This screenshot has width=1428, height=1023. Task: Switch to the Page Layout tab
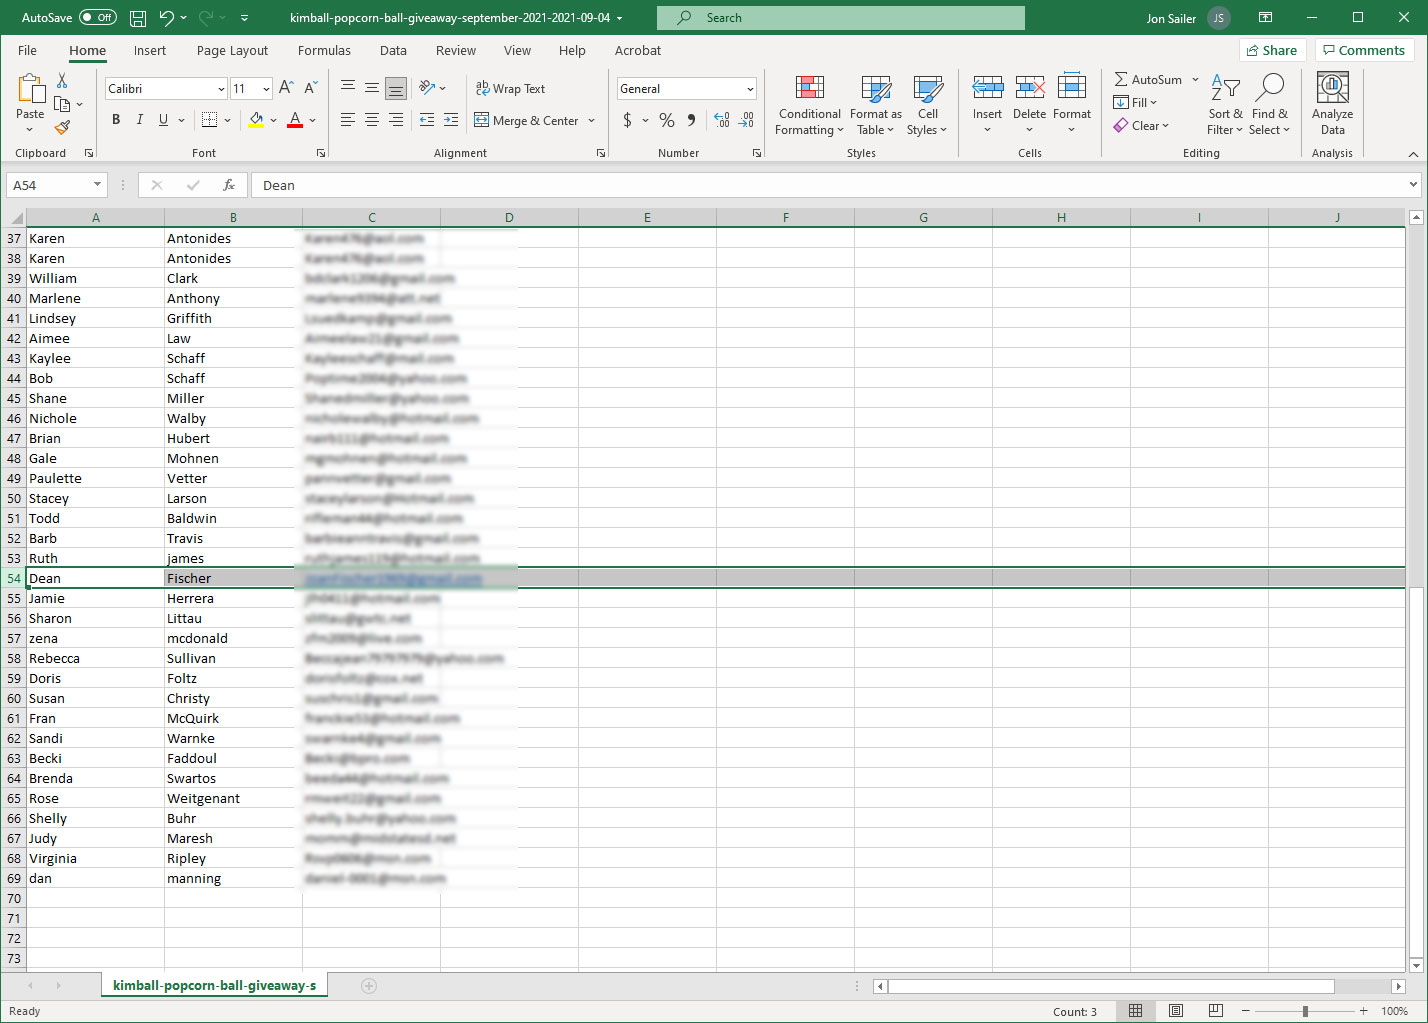(232, 50)
